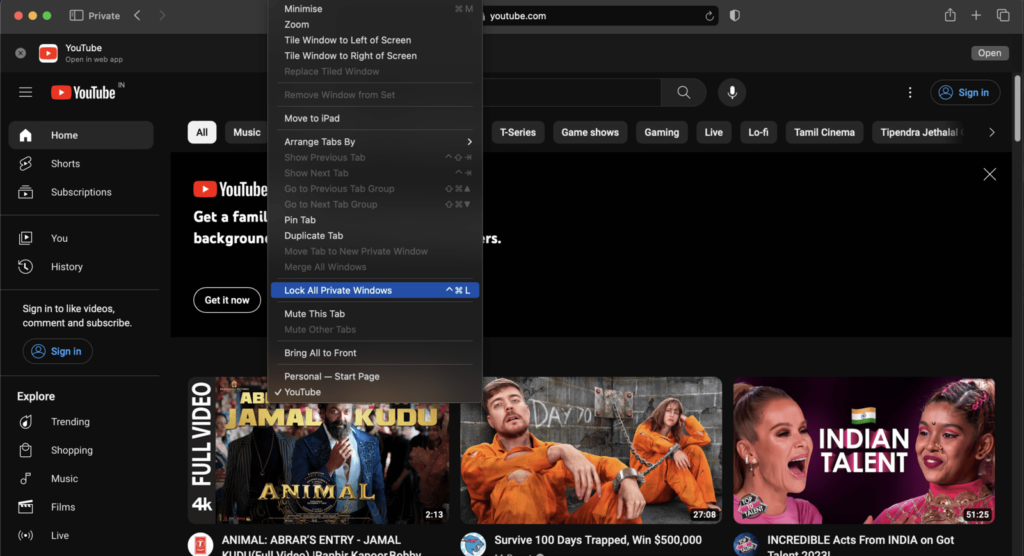Open YouTube settings three-dot menu
This screenshot has width=1024, height=556.
910,92
